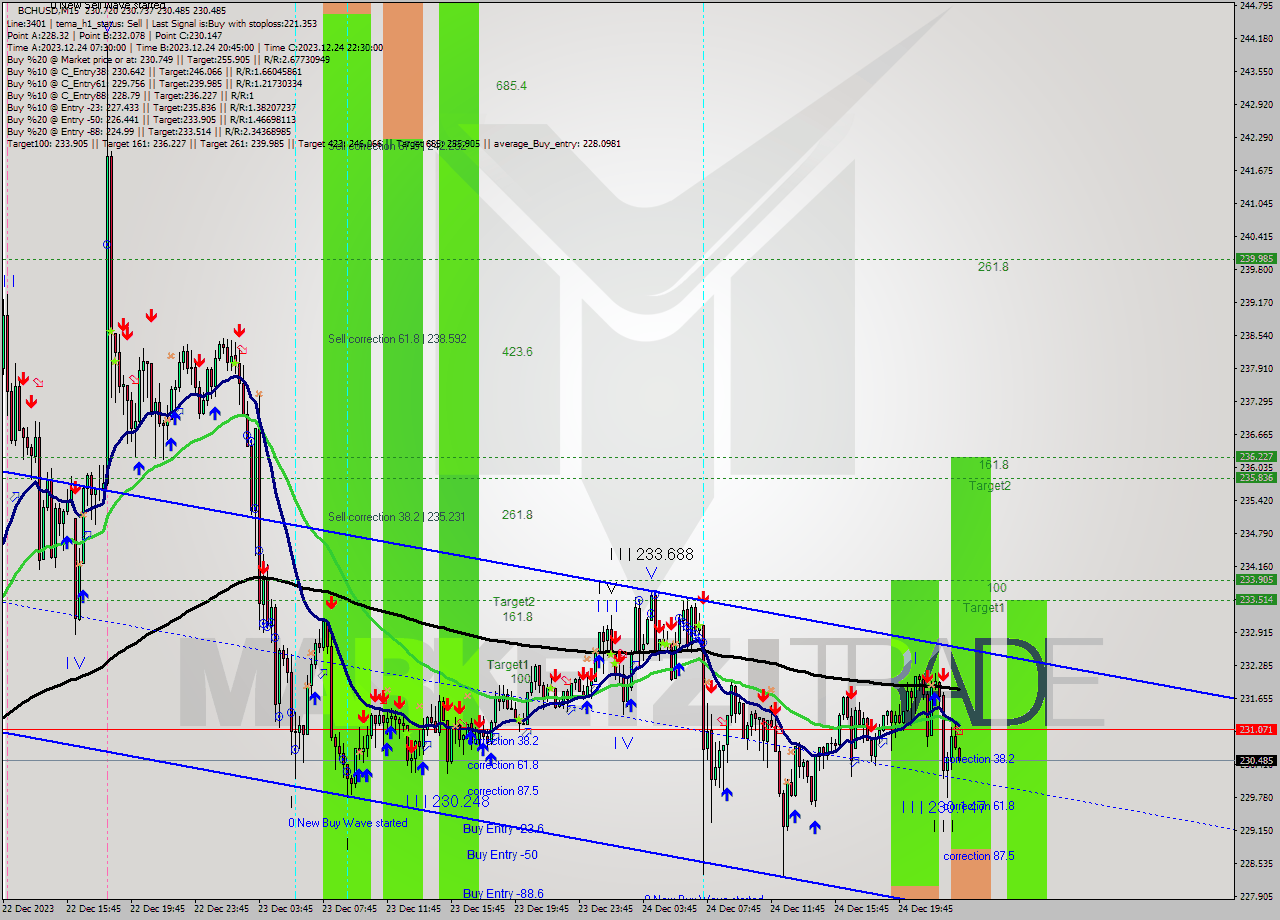Click the 'Buy Entry -88.6' label
Image resolution: width=1280 pixels, height=920 pixels.
pos(503,894)
